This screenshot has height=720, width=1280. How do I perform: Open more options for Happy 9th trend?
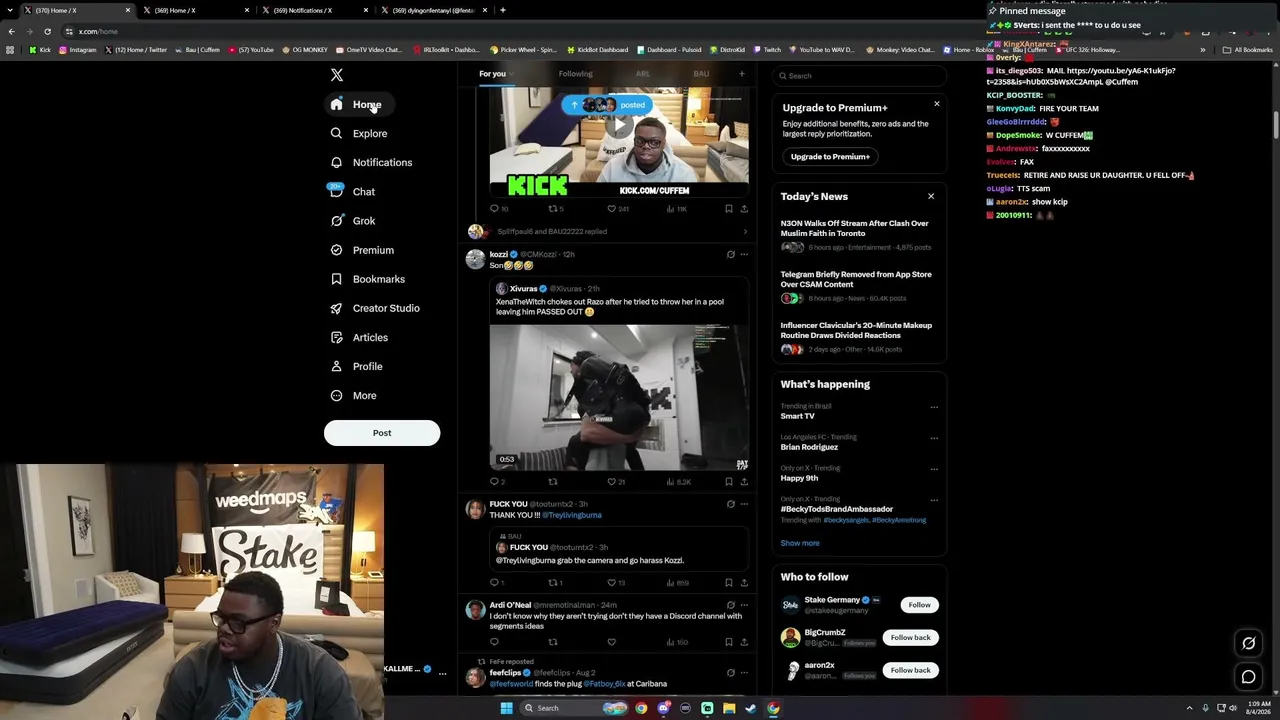[x=934, y=469]
